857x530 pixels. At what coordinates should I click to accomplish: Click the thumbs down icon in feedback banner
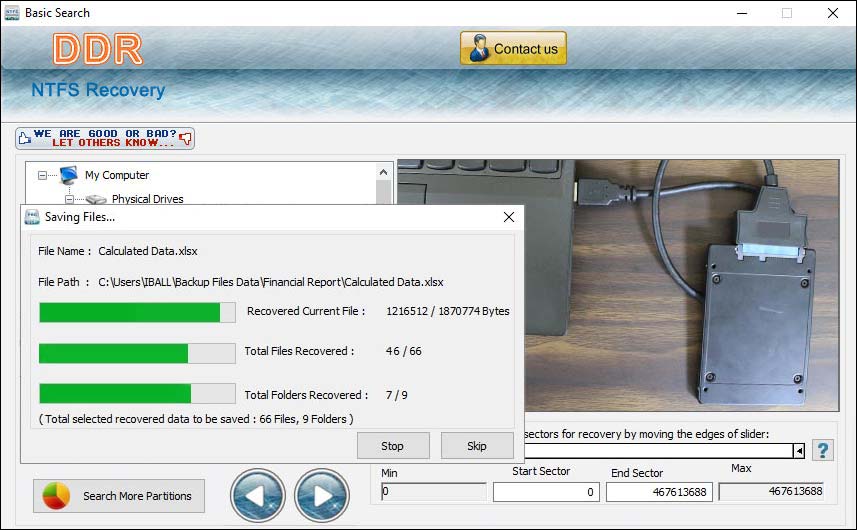coord(186,138)
